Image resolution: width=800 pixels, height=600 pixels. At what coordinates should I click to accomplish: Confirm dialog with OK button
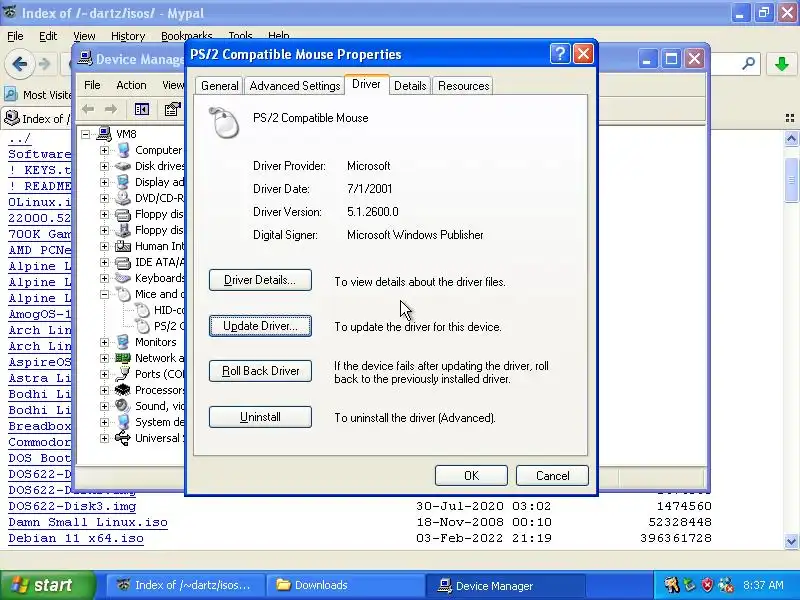[471, 476]
